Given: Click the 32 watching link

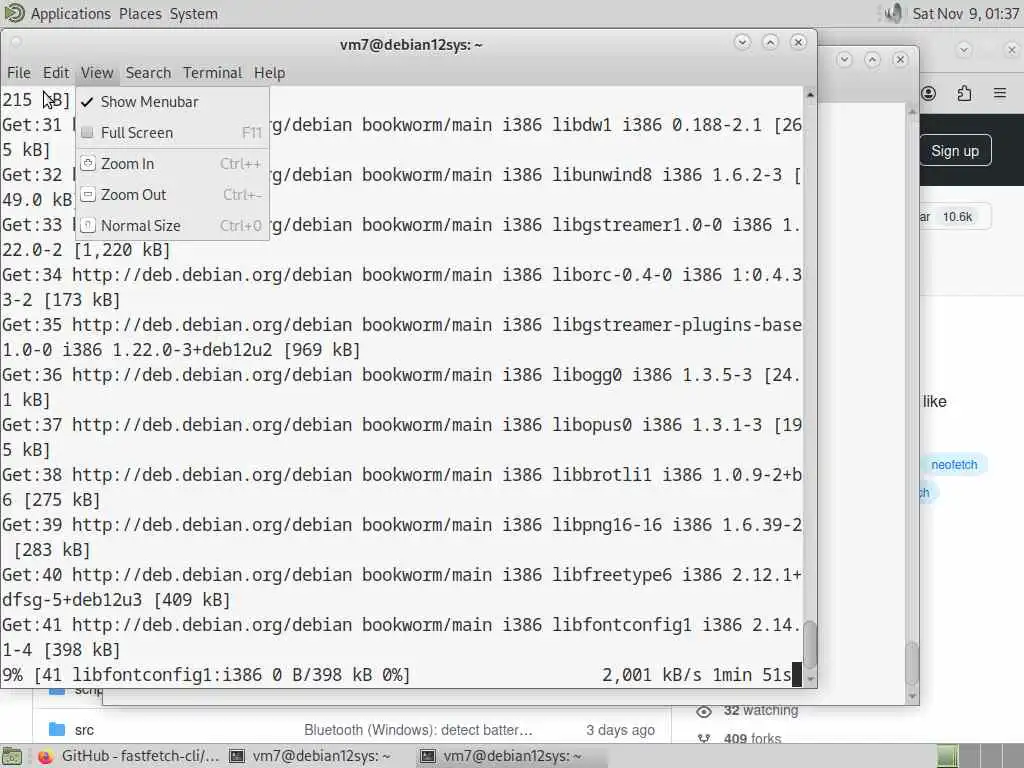Looking at the screenshot, I should pos(760,711).
